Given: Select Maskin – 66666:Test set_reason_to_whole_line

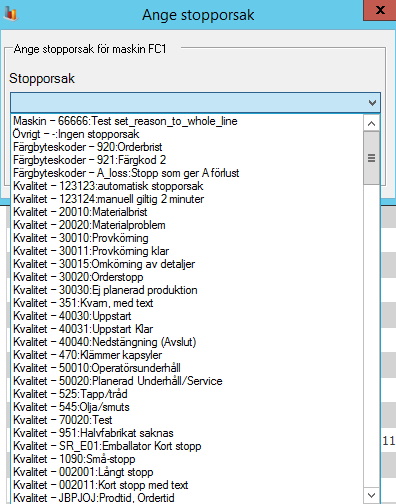Looking at the screenshot, I should pyautogui.click(x=187, y=121).
